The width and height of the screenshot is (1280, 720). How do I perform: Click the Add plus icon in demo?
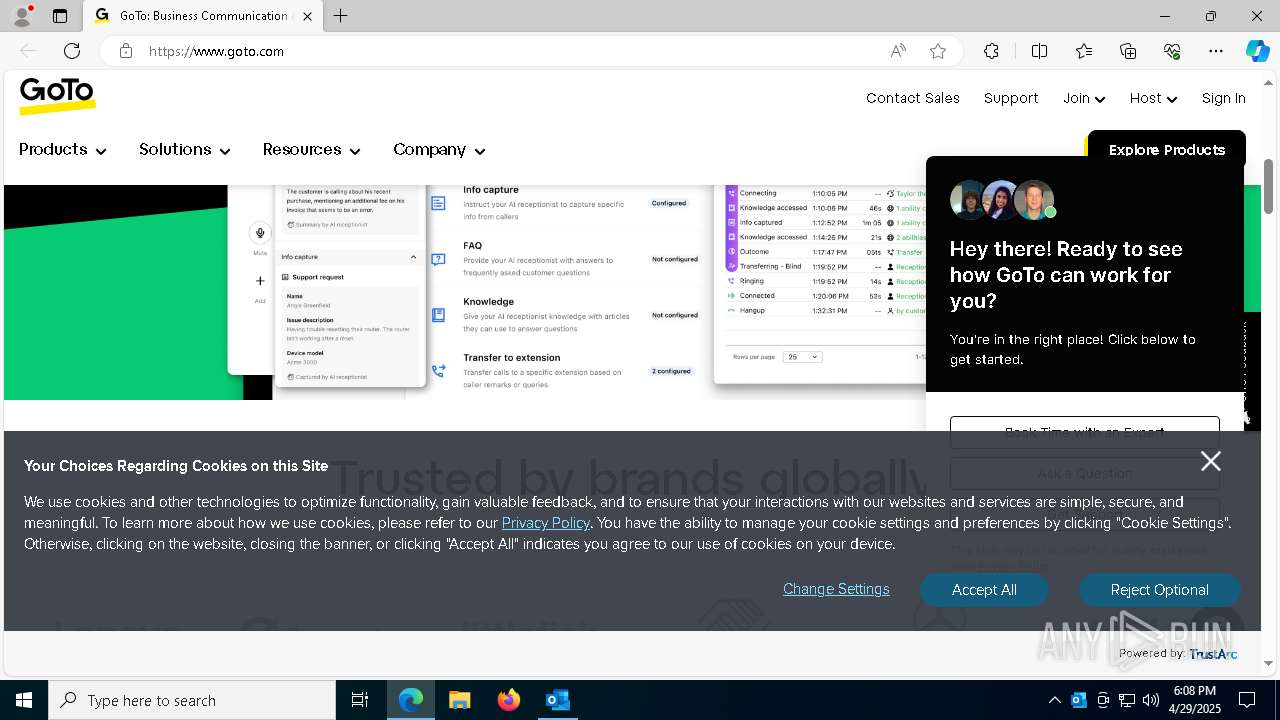[x=260, y=281]
